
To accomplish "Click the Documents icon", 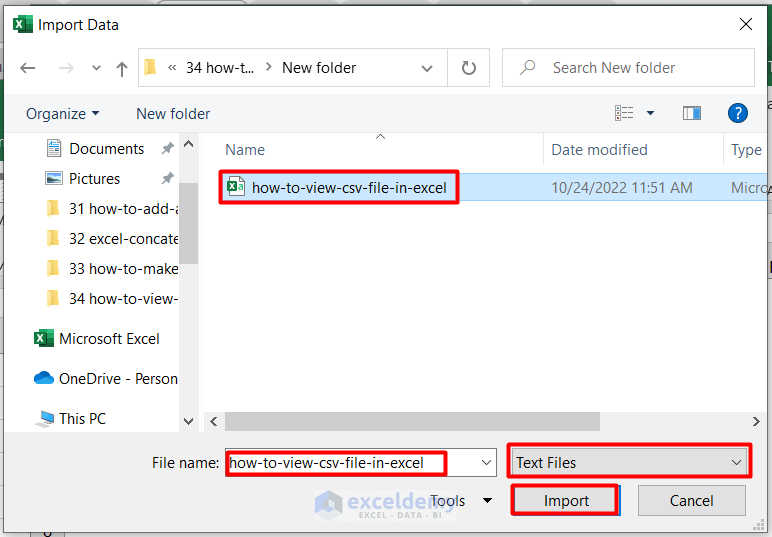I will (54, 148).
